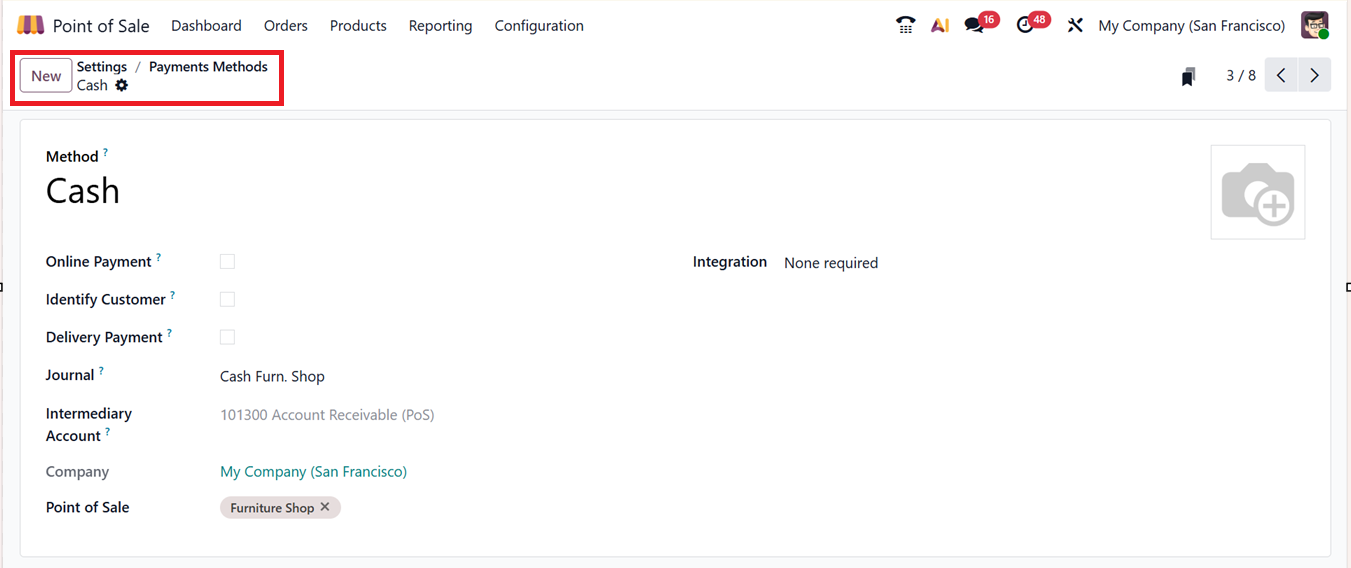This screenshot has height=568, width=1351.
Task: Expand the Configuration menu
Action: [539, 25]
